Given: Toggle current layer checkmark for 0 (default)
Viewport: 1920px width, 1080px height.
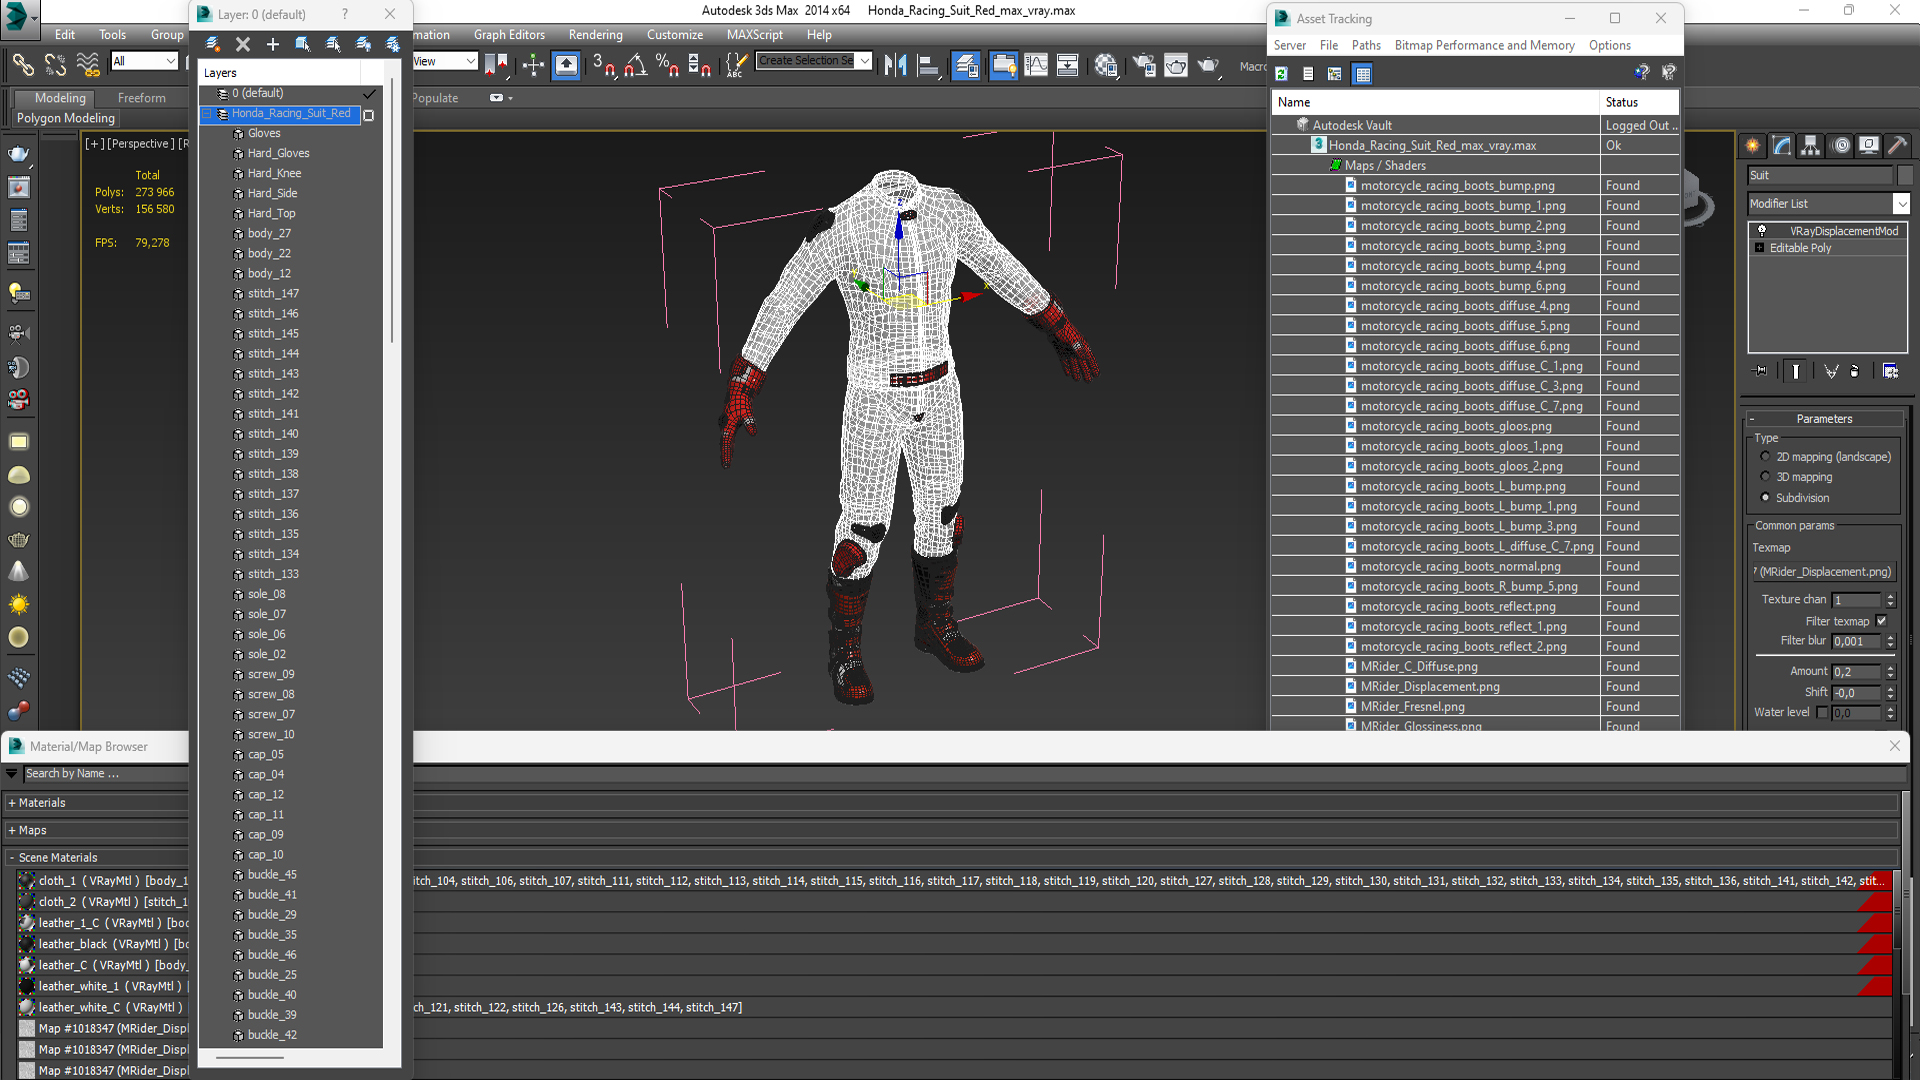Looking at the screenshot, I should pyautogui.click(x=369, y=93).
